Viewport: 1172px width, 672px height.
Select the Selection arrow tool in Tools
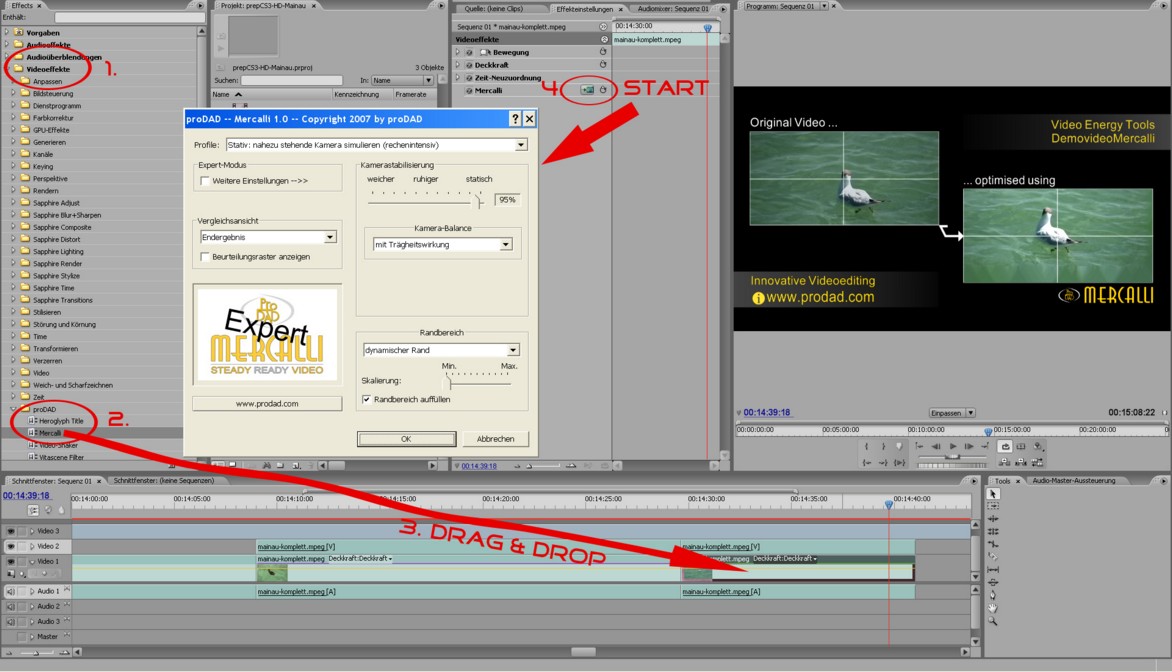coord(993,494)
